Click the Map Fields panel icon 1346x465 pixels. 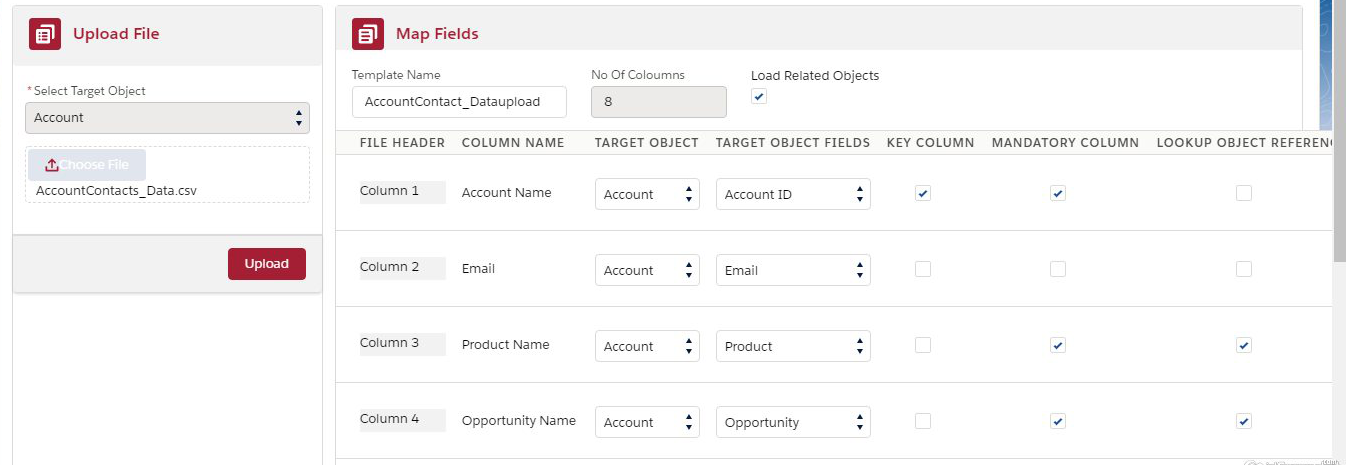point(368,34)
